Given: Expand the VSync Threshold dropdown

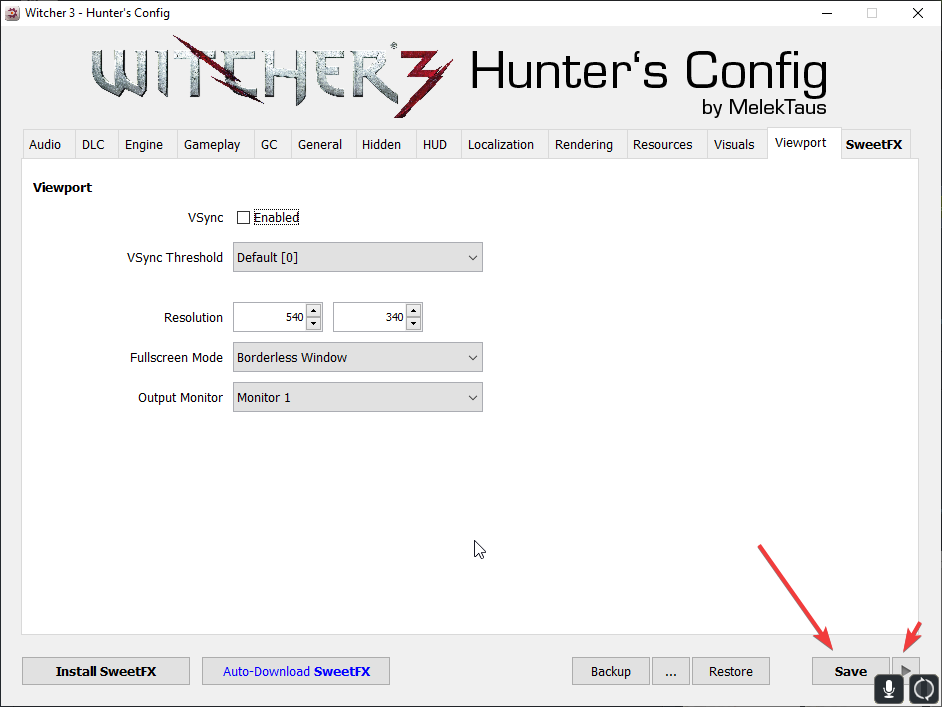Looking at the screenshot, I should pyautogui.click(x=357, y=257).
